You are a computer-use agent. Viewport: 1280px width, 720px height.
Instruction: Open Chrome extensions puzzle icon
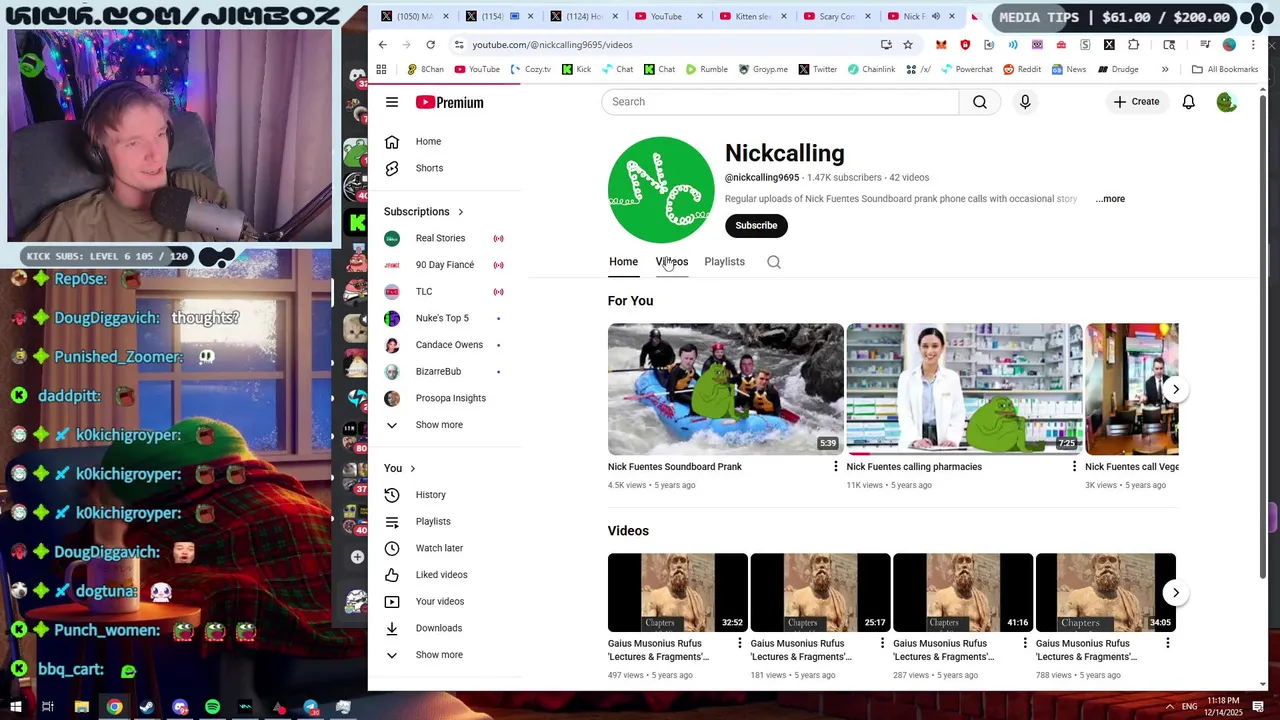1133,45
